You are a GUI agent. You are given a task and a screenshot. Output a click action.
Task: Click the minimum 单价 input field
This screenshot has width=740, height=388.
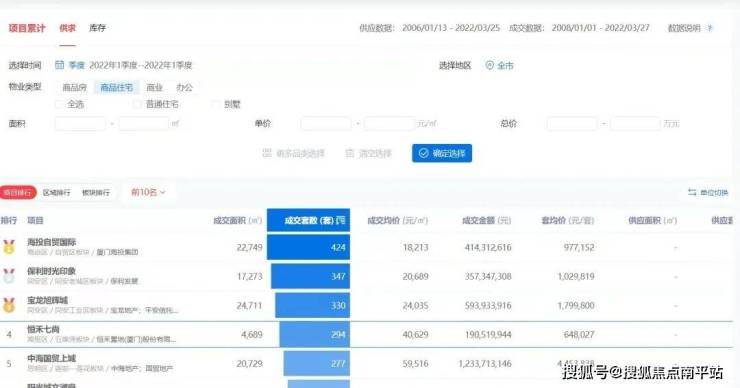[x=326, y=124]
